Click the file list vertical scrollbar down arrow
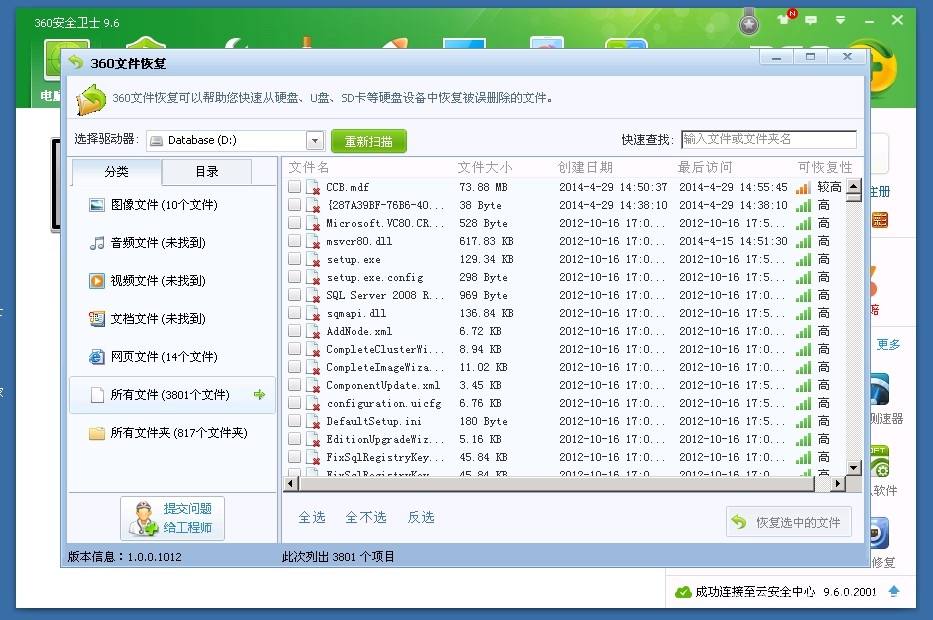 [853, 467]
